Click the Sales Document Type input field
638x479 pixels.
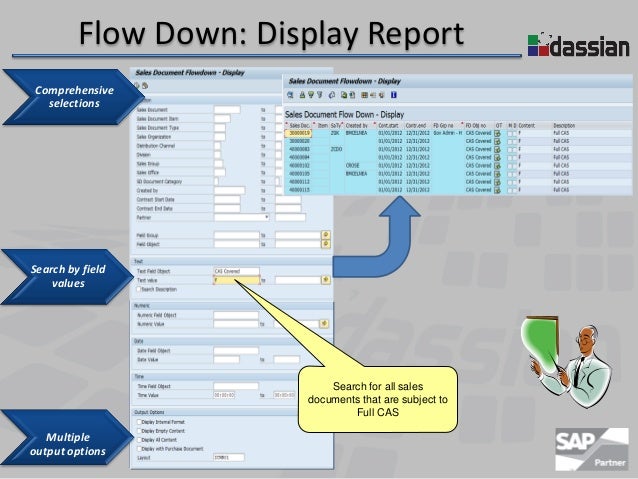click(220, 127)
